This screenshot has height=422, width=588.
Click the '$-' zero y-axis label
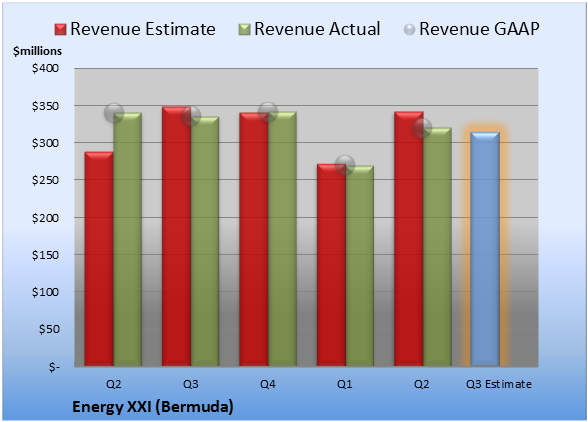54,366
